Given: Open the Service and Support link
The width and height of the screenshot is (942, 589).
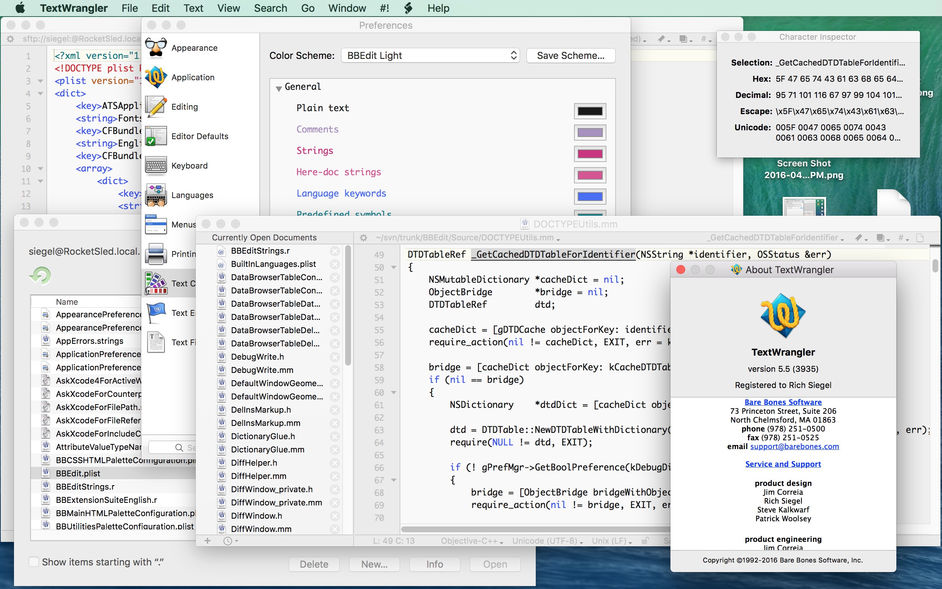Looking at the screenshot, I should (x=782, y=464).
